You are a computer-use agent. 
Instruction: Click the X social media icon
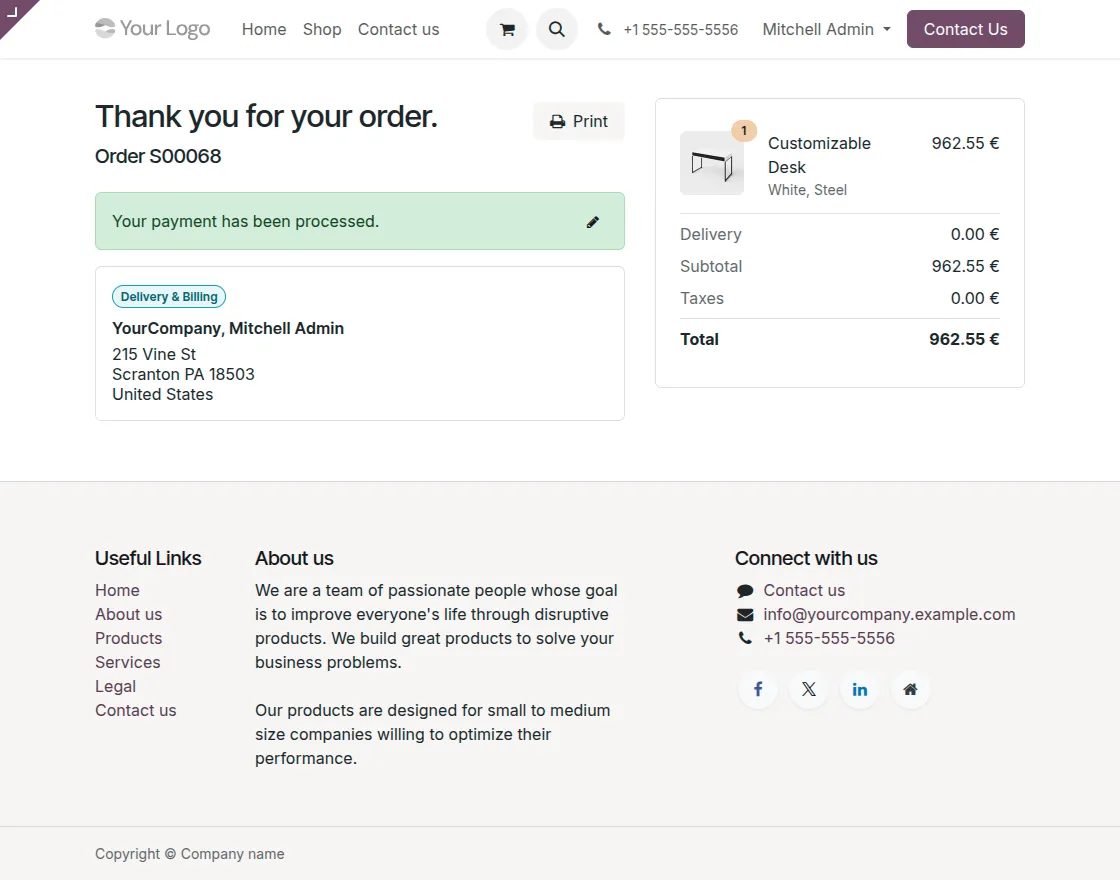(808, 689)
